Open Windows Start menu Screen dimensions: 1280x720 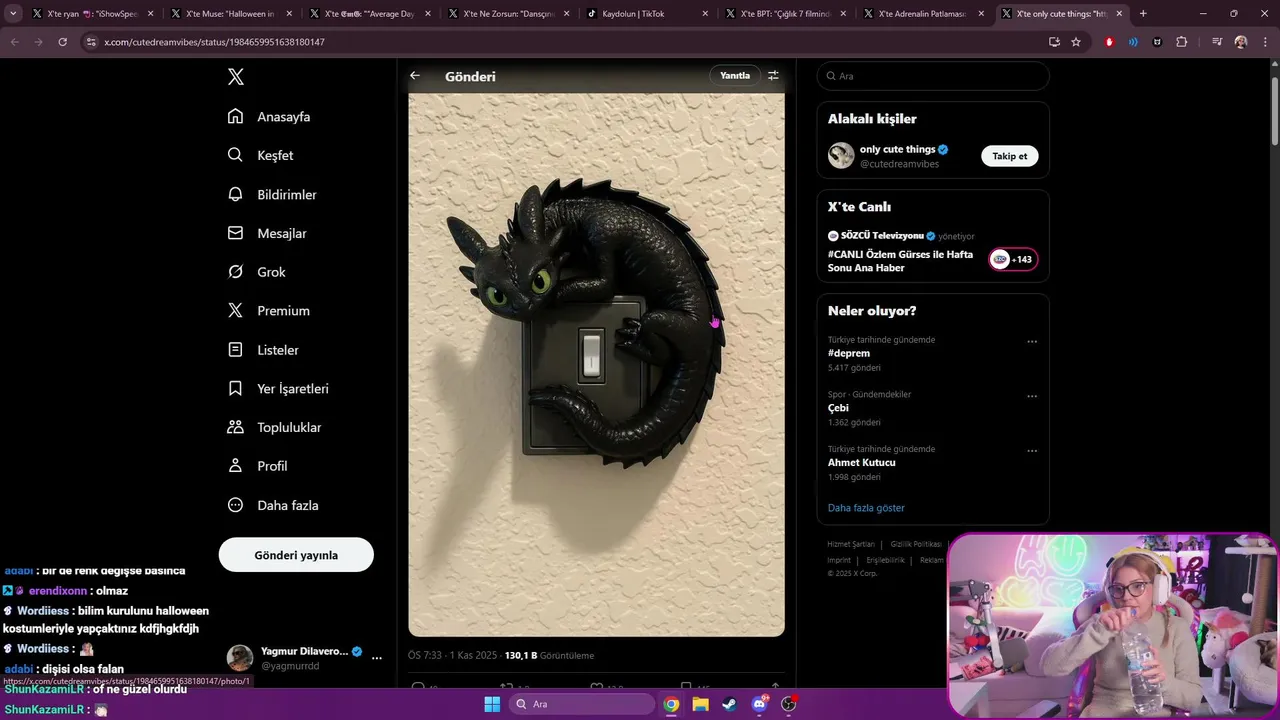click(x=492, y=704)
